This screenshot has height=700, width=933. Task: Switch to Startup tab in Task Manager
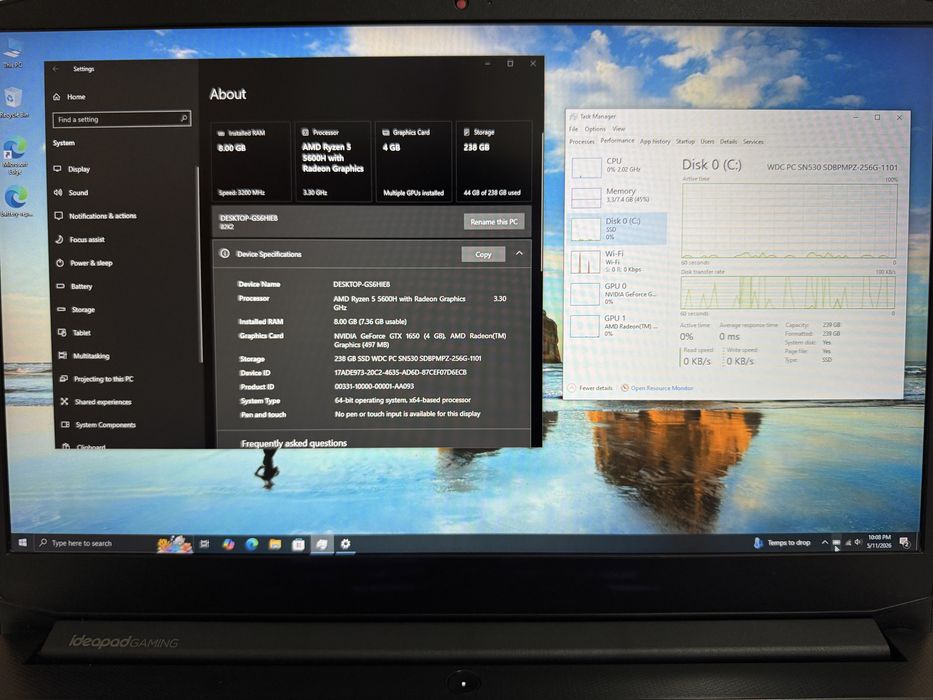[685, 142]
